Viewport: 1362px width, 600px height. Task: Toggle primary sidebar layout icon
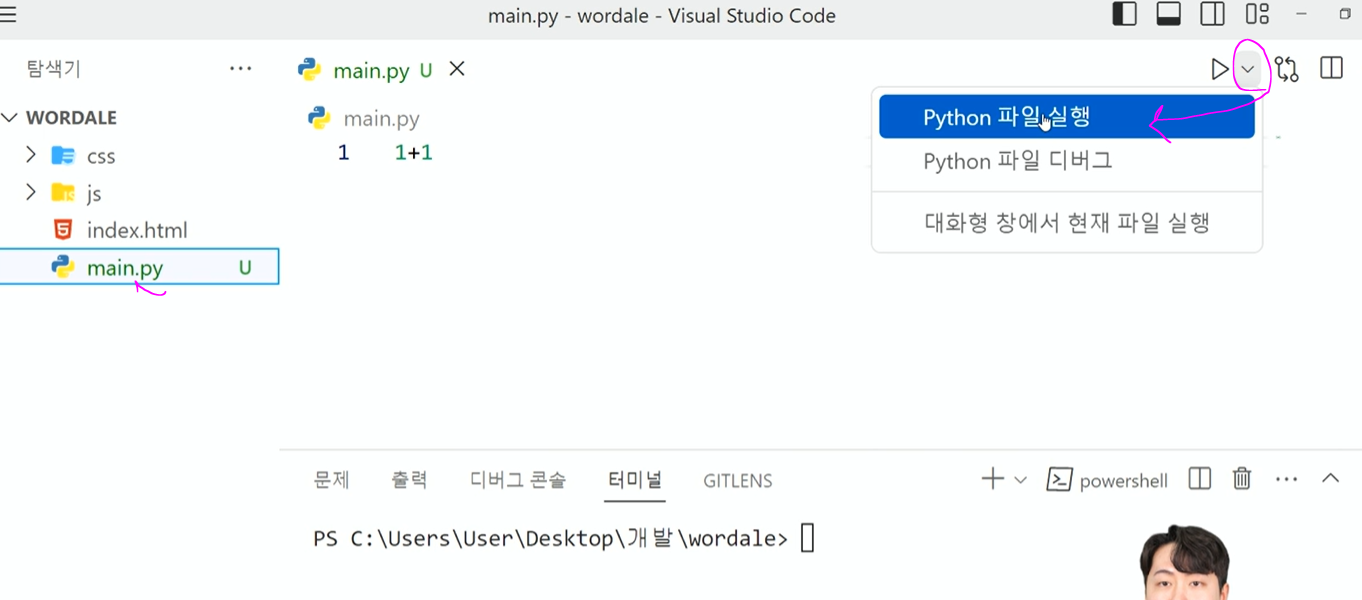coord(1125,15)
